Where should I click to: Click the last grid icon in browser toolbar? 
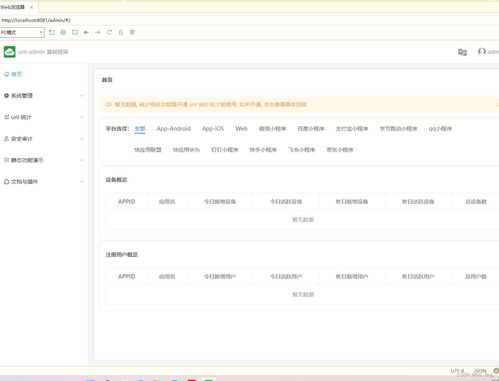pyautogui.click(x=132, y=32)
